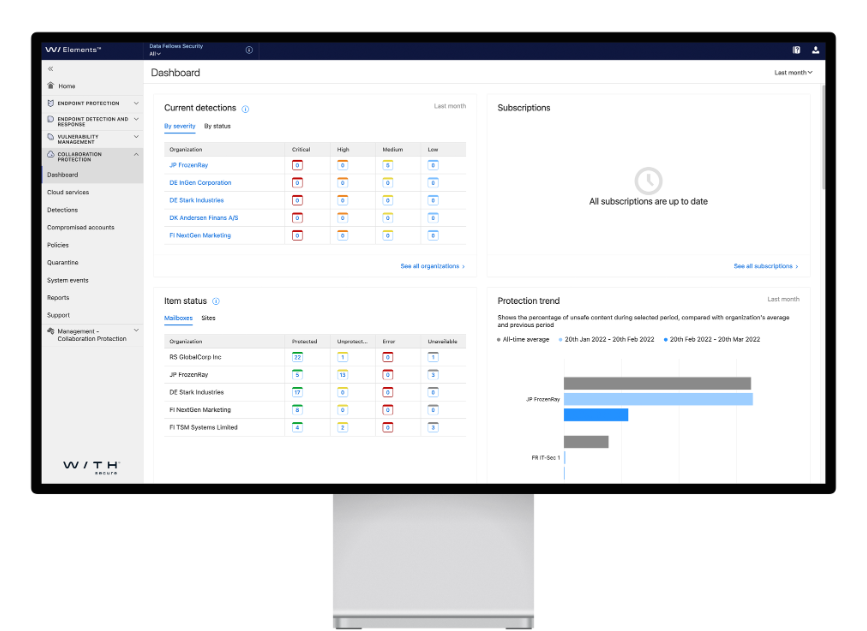Expand Vulnerability Management menu
This screenshot has width=867, height=631.
point(136,137)
